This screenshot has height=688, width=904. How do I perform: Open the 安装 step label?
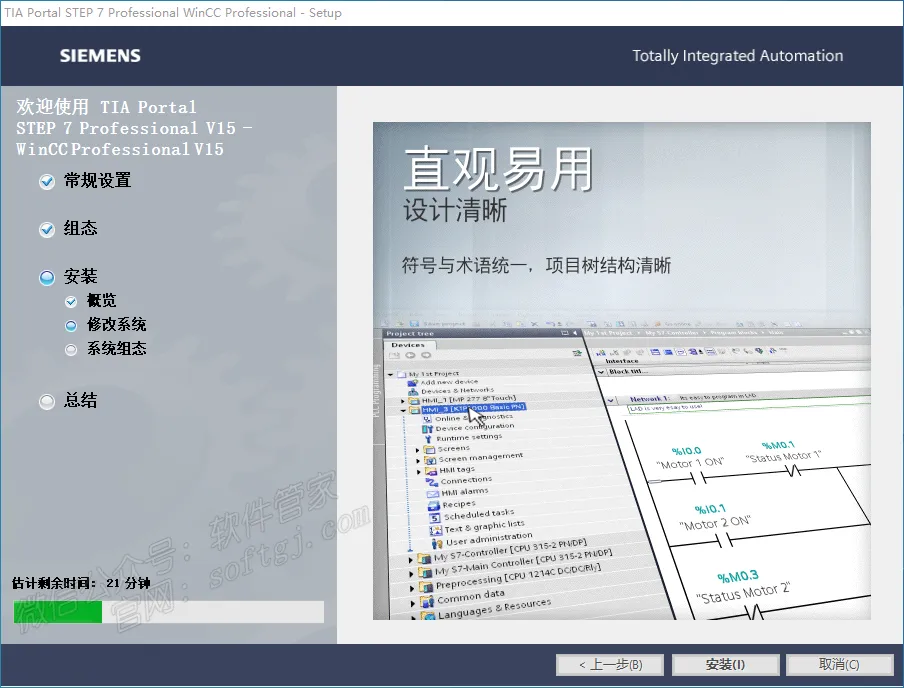(x=80, y=276)
